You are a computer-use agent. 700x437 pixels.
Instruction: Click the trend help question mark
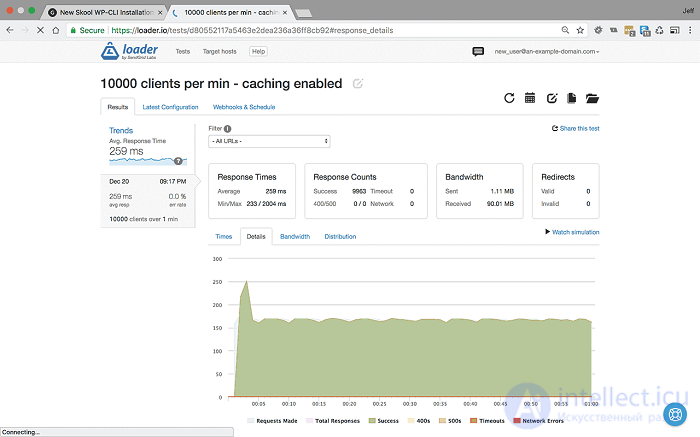coord(178,161)
